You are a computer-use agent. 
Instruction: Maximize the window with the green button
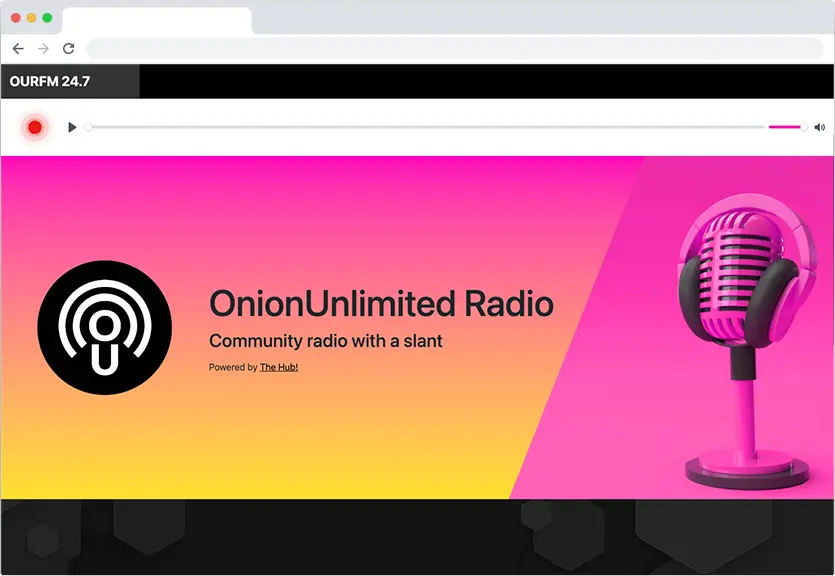pyautogui.click(x=47, y=18)
